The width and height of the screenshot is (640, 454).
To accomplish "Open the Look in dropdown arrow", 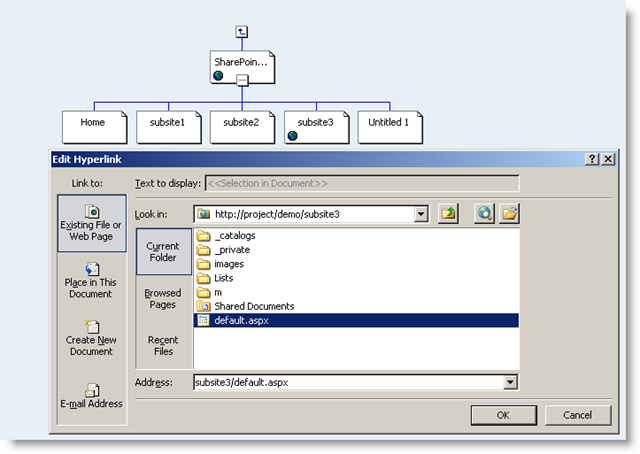I will [421, 214].
